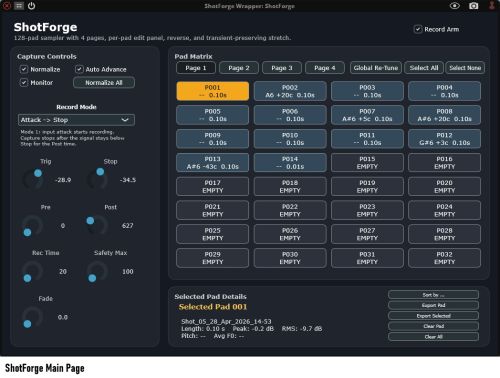Select pad P012
Viewport: 500px width, 378px height.
click(x=444, y=139)
